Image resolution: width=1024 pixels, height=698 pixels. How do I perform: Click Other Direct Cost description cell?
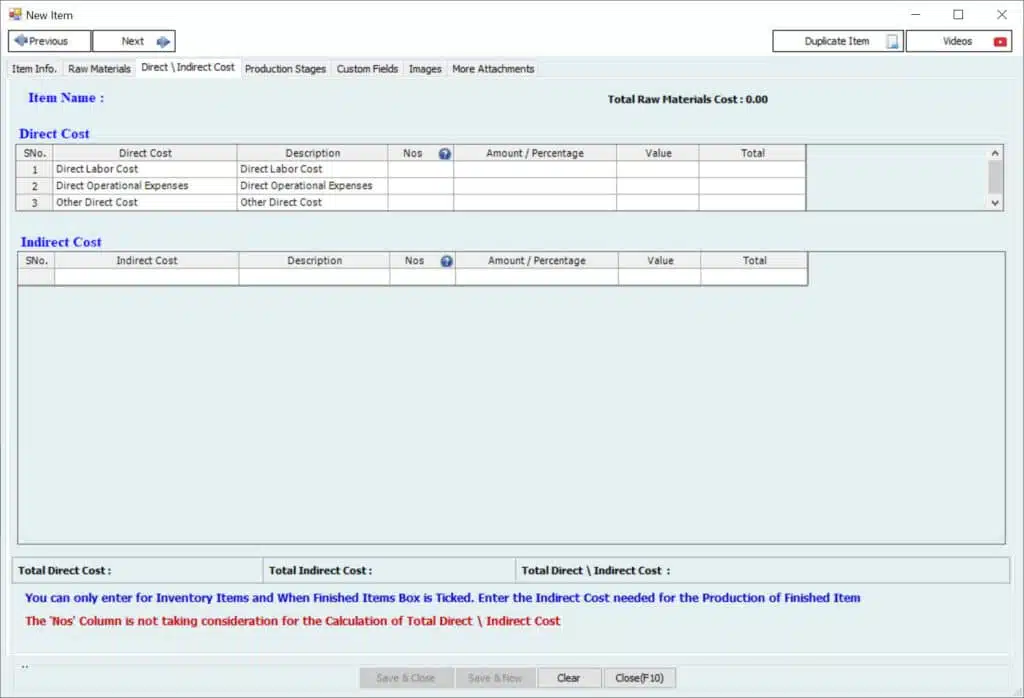(312, 202)
